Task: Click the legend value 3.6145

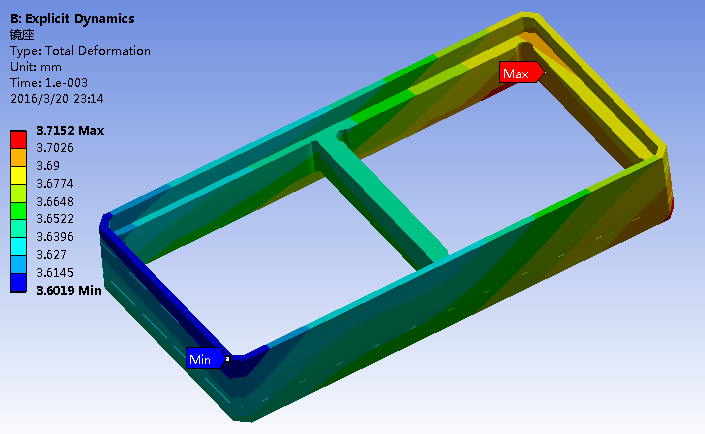Action: click(x=55, y=273)
